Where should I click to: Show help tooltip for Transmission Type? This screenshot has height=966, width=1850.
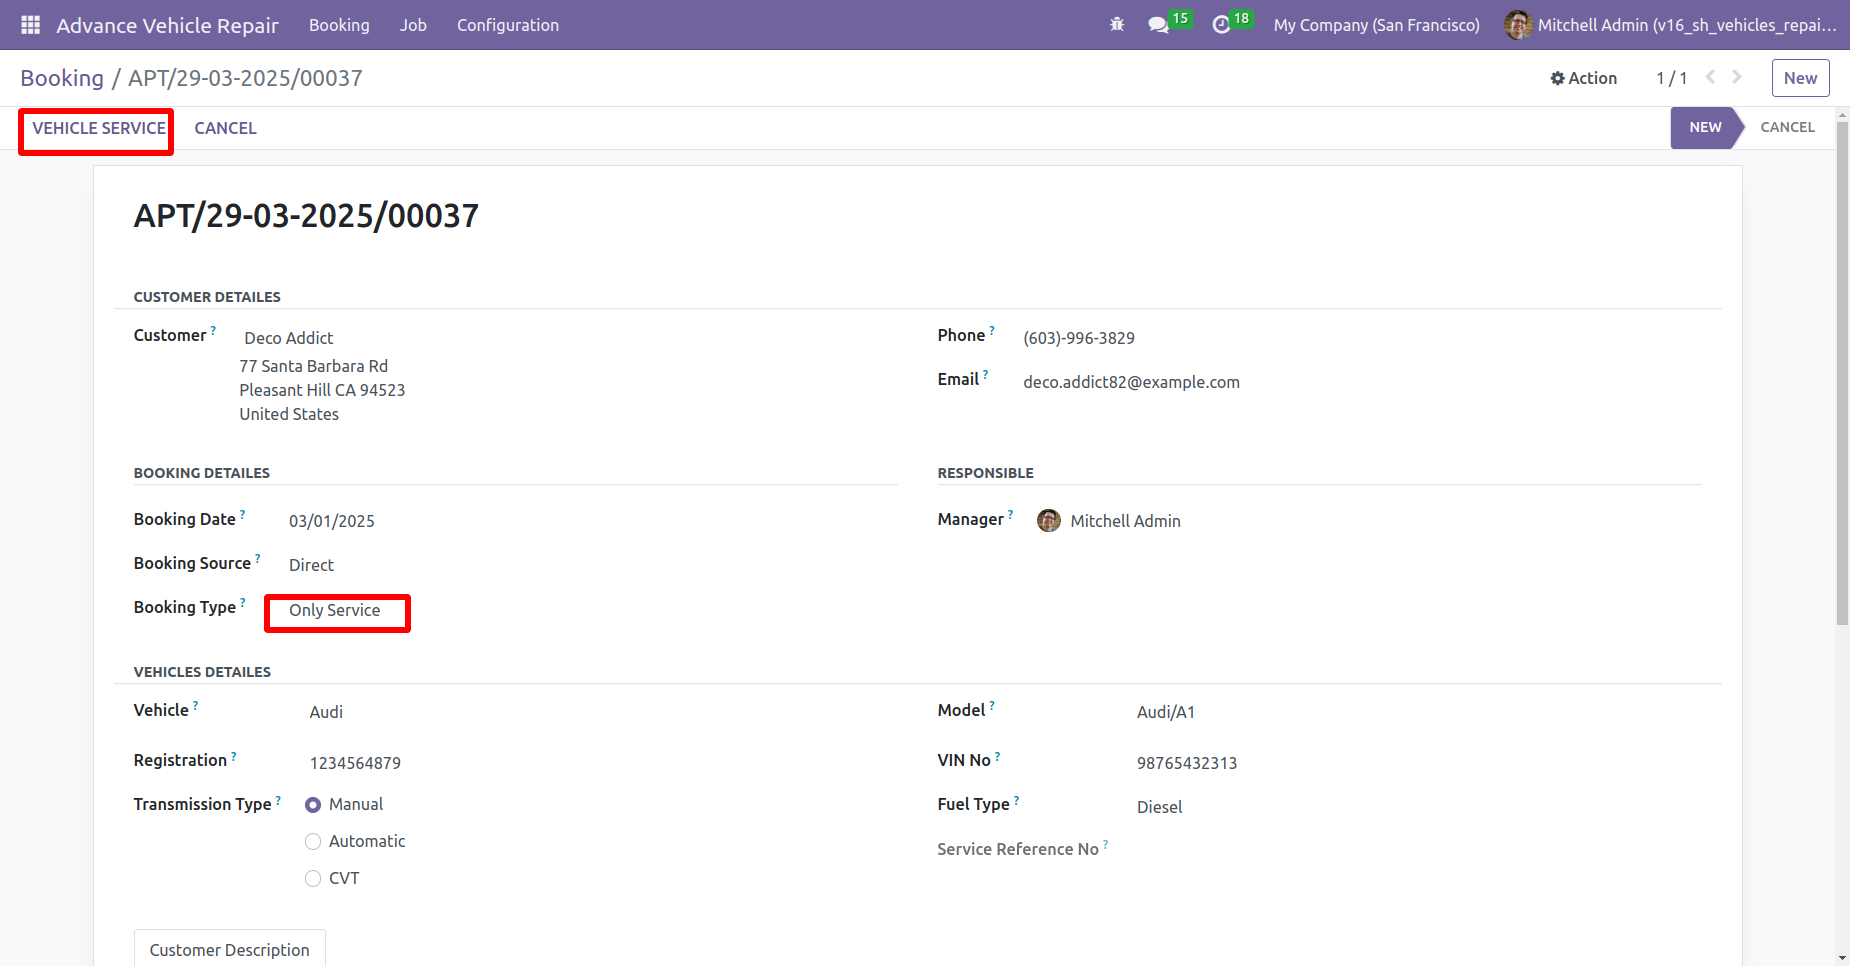pos(278,800)
